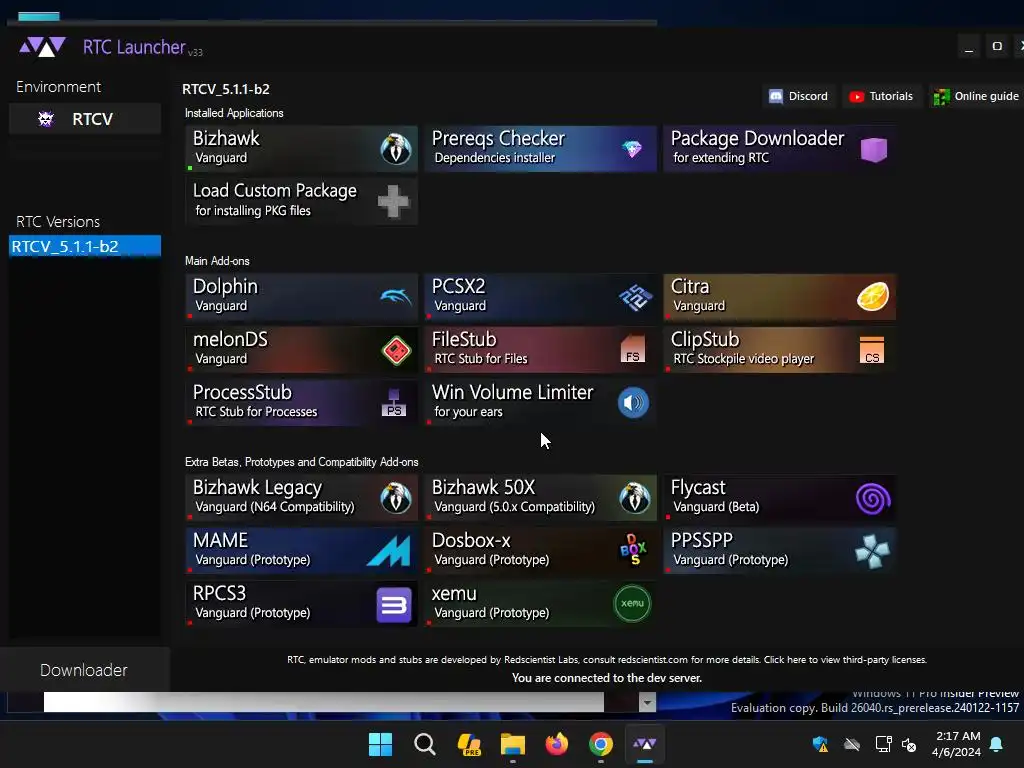Click the ClipStub CS icon
Image resolution: width=1024 pixels, height=768 pixels.
point(872,349)
